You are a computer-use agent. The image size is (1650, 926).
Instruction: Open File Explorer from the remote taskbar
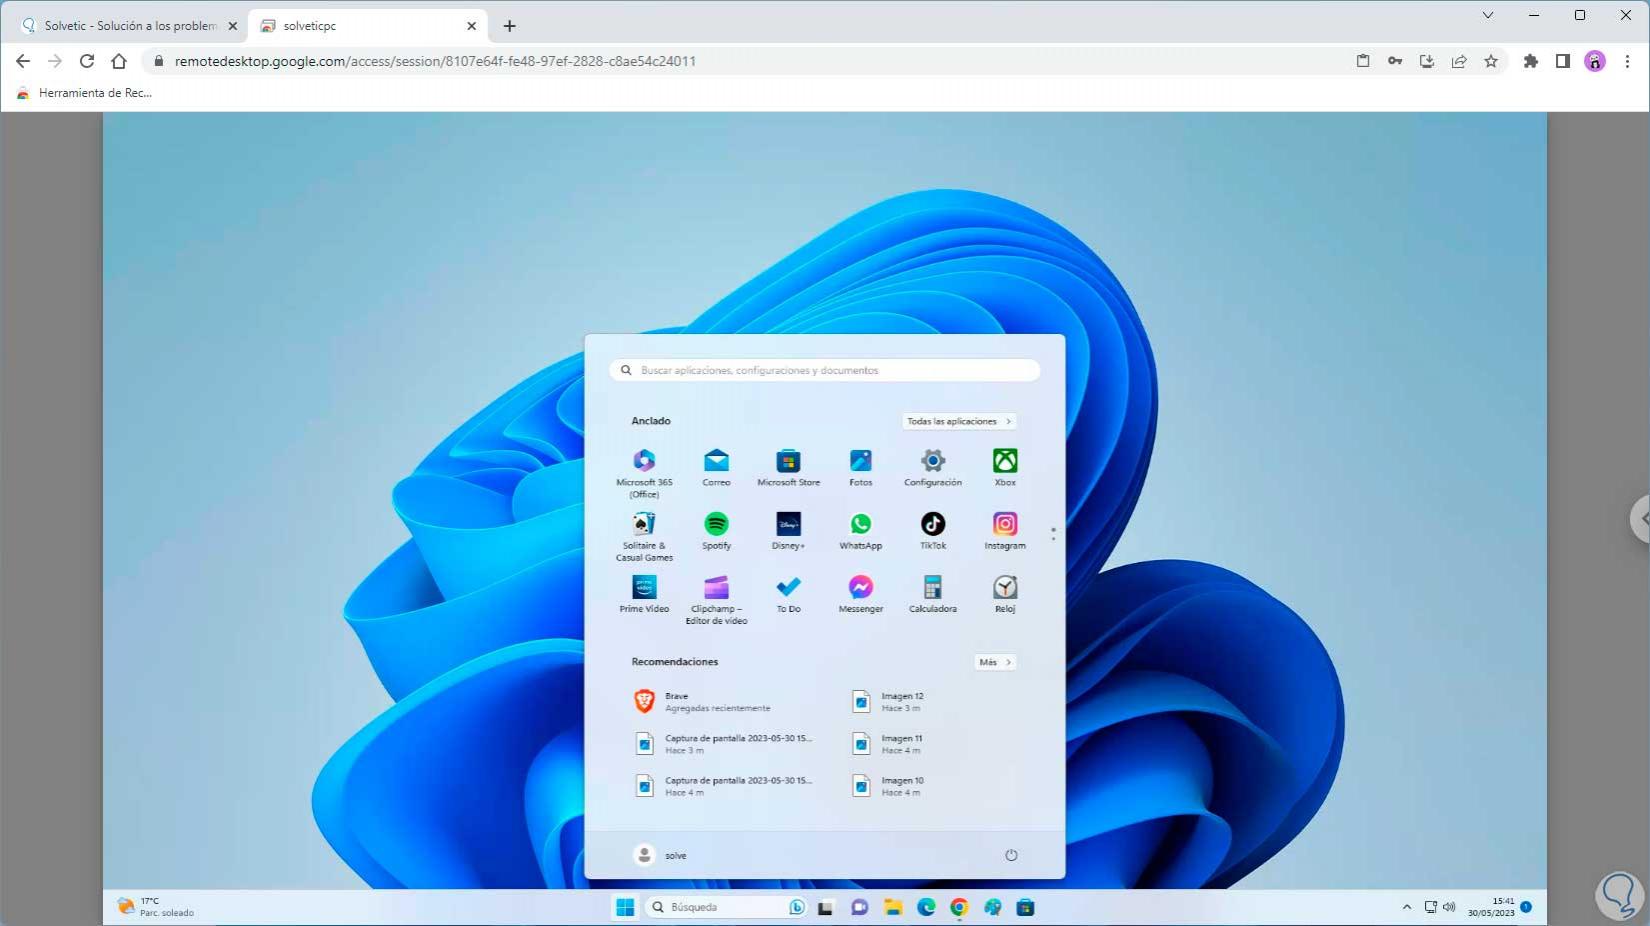click(893, 907)
